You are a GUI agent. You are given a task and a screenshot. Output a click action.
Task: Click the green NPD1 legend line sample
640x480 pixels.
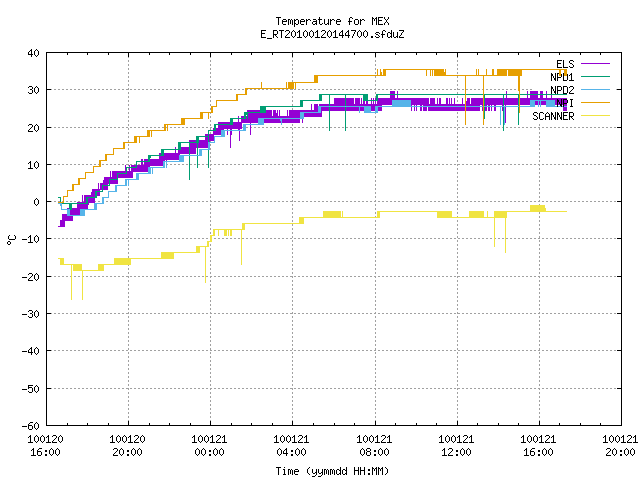tap(595, 77)
